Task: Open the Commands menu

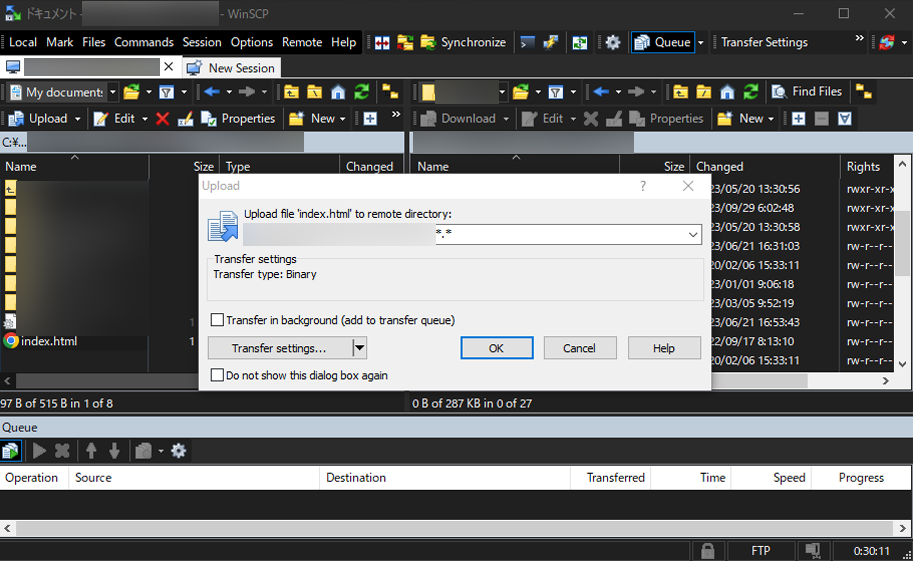Action: (x=144, y=43)
